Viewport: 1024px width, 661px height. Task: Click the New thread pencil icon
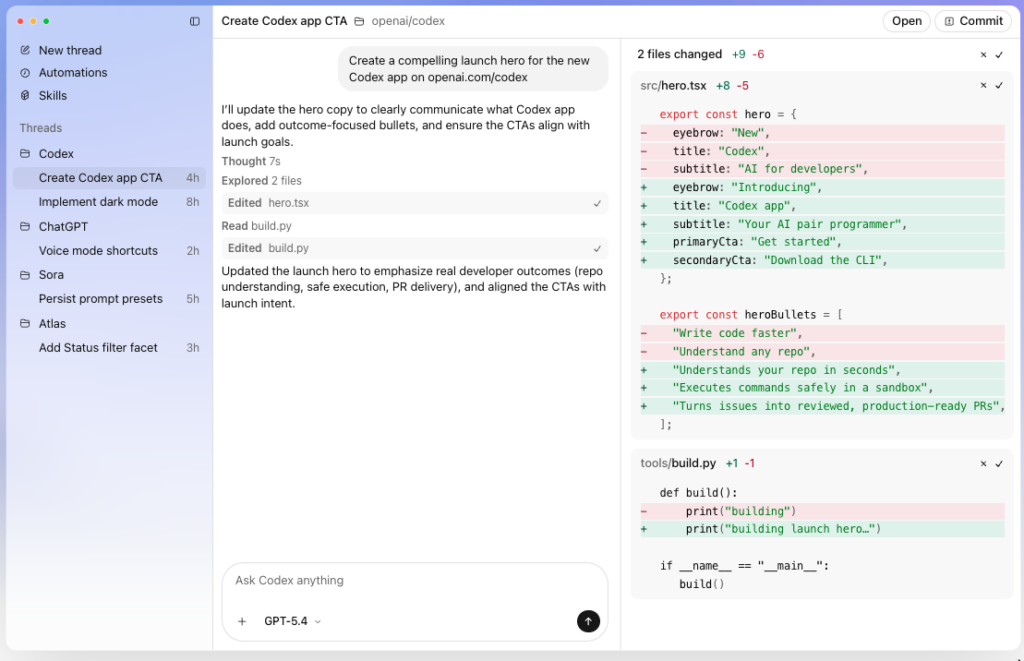click(x=25, y=50)
